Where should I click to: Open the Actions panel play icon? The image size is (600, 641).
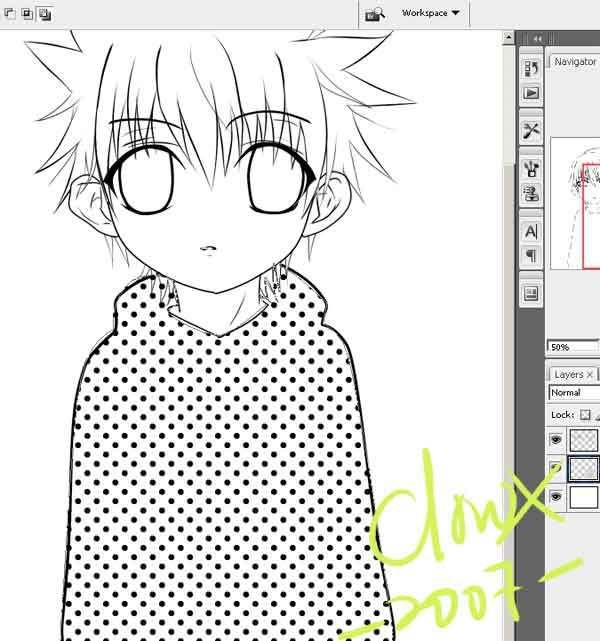[531, 93]
